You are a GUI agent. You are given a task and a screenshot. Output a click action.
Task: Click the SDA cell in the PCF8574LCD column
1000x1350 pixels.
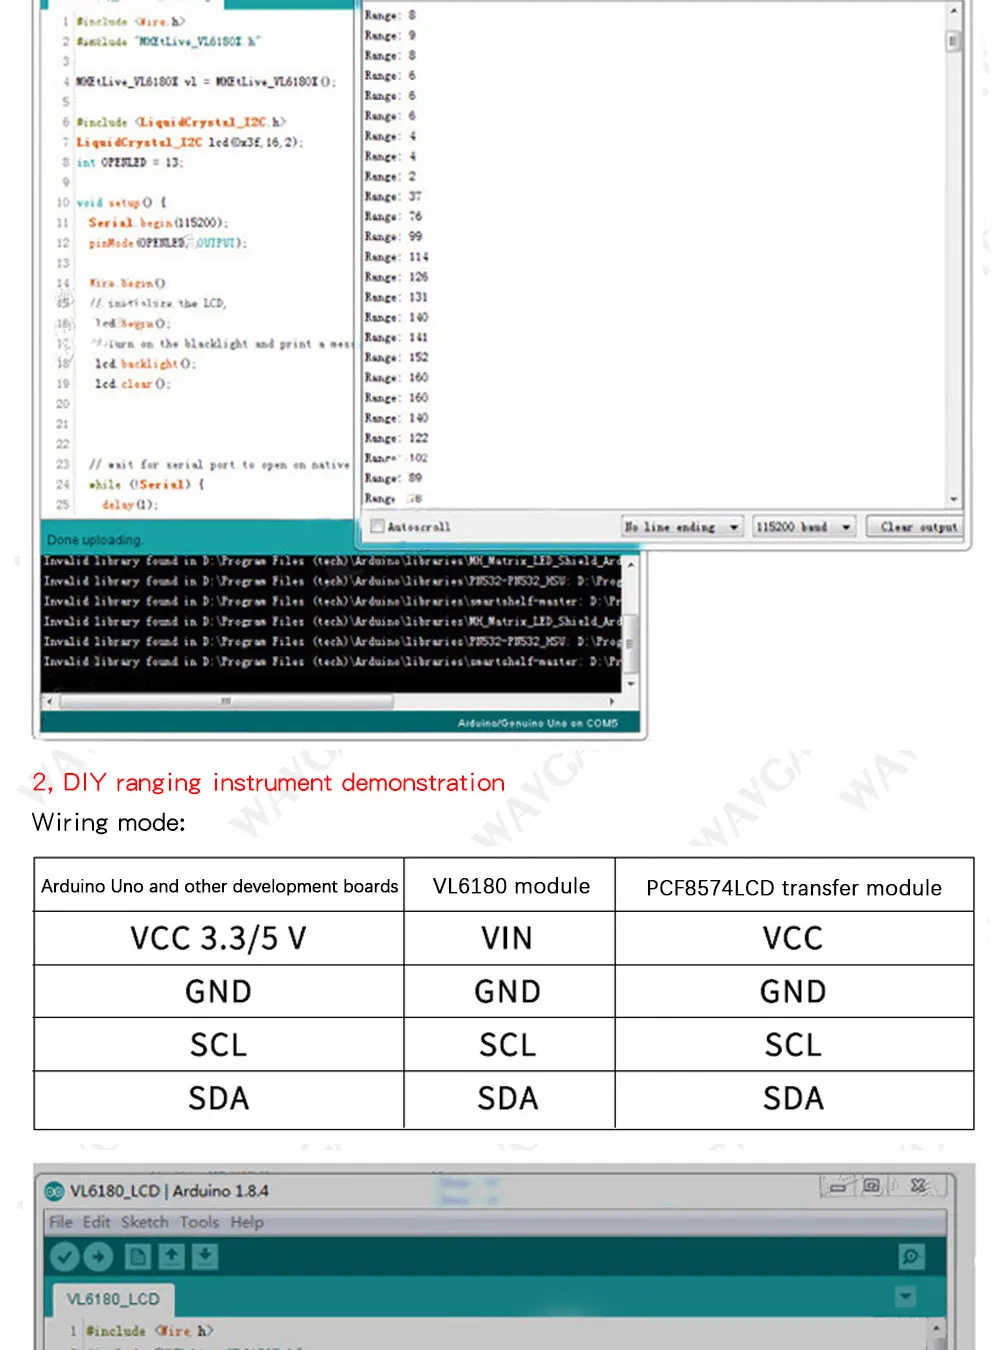(x=794, y=1099)
